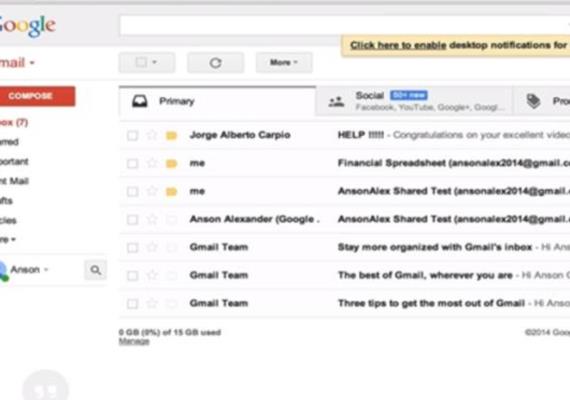Click the yellow importance marker on HELP email

[171, 136]
